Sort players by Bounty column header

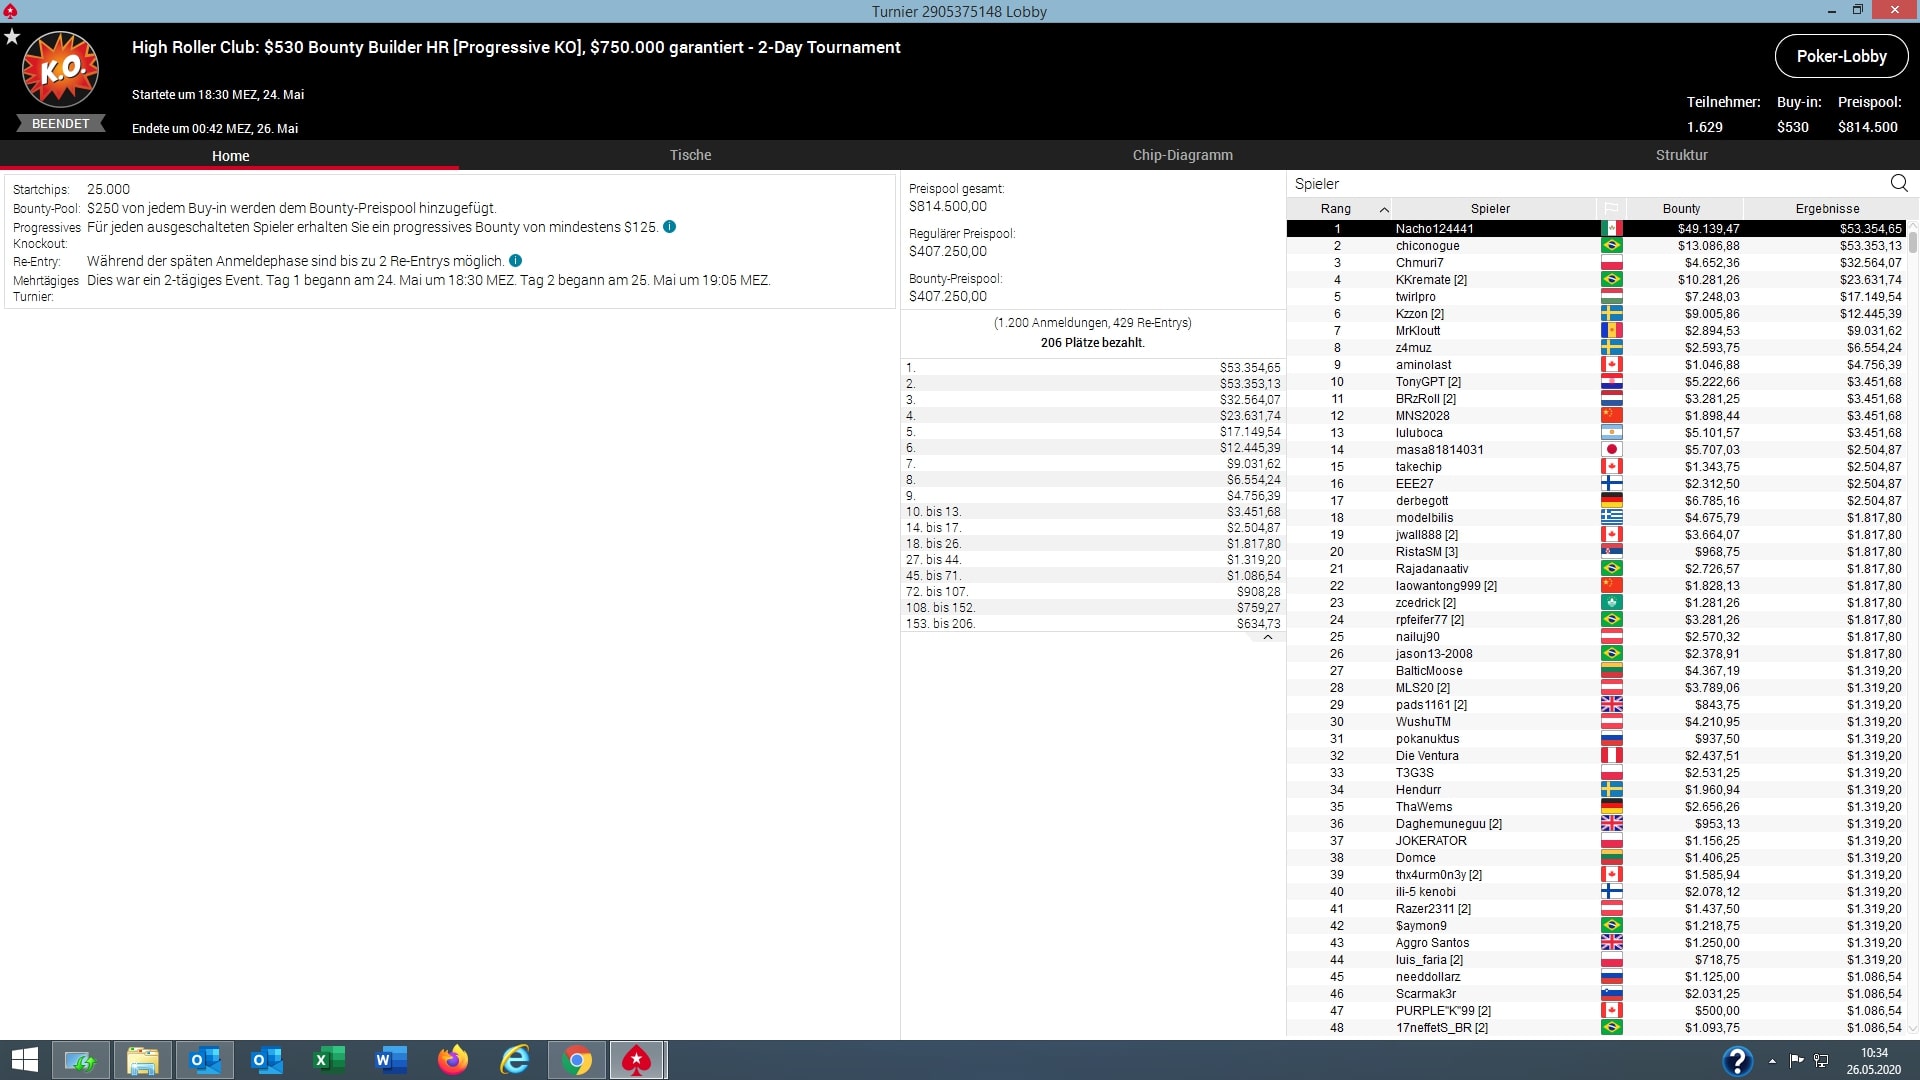click(1681, 209)
